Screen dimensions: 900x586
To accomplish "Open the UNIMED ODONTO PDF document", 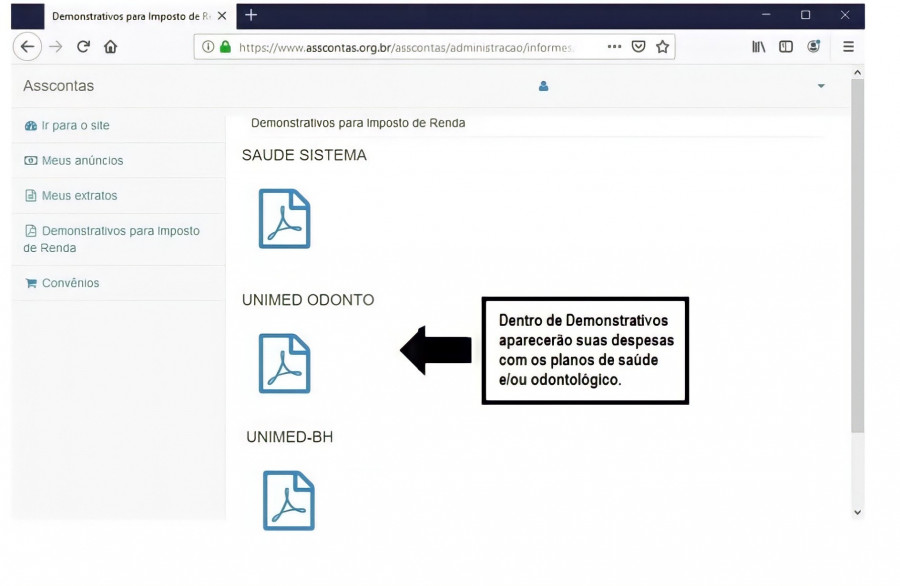I will pos(284,363).
